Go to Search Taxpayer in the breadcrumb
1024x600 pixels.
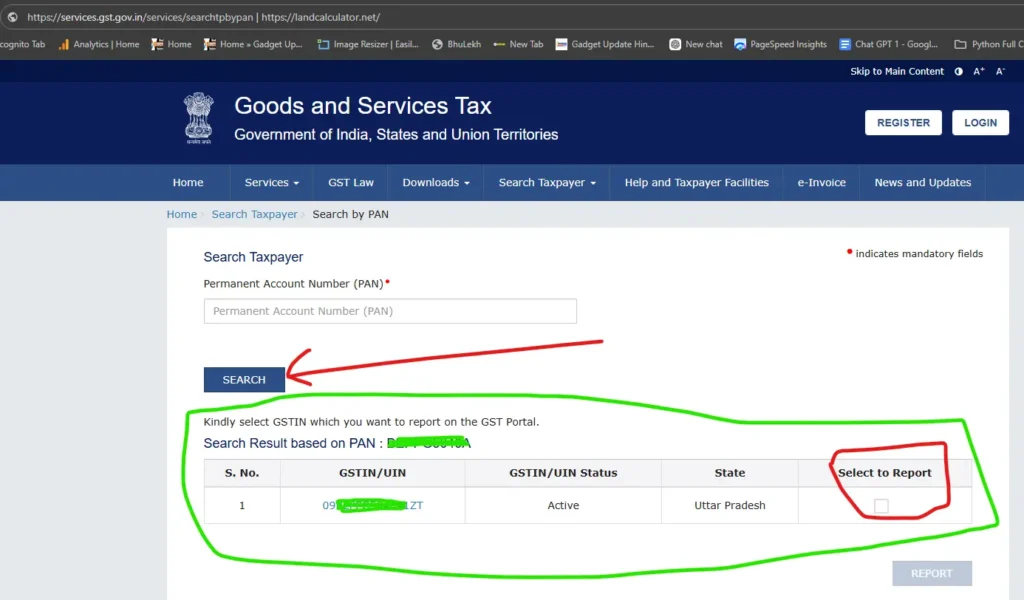[254, 214]
